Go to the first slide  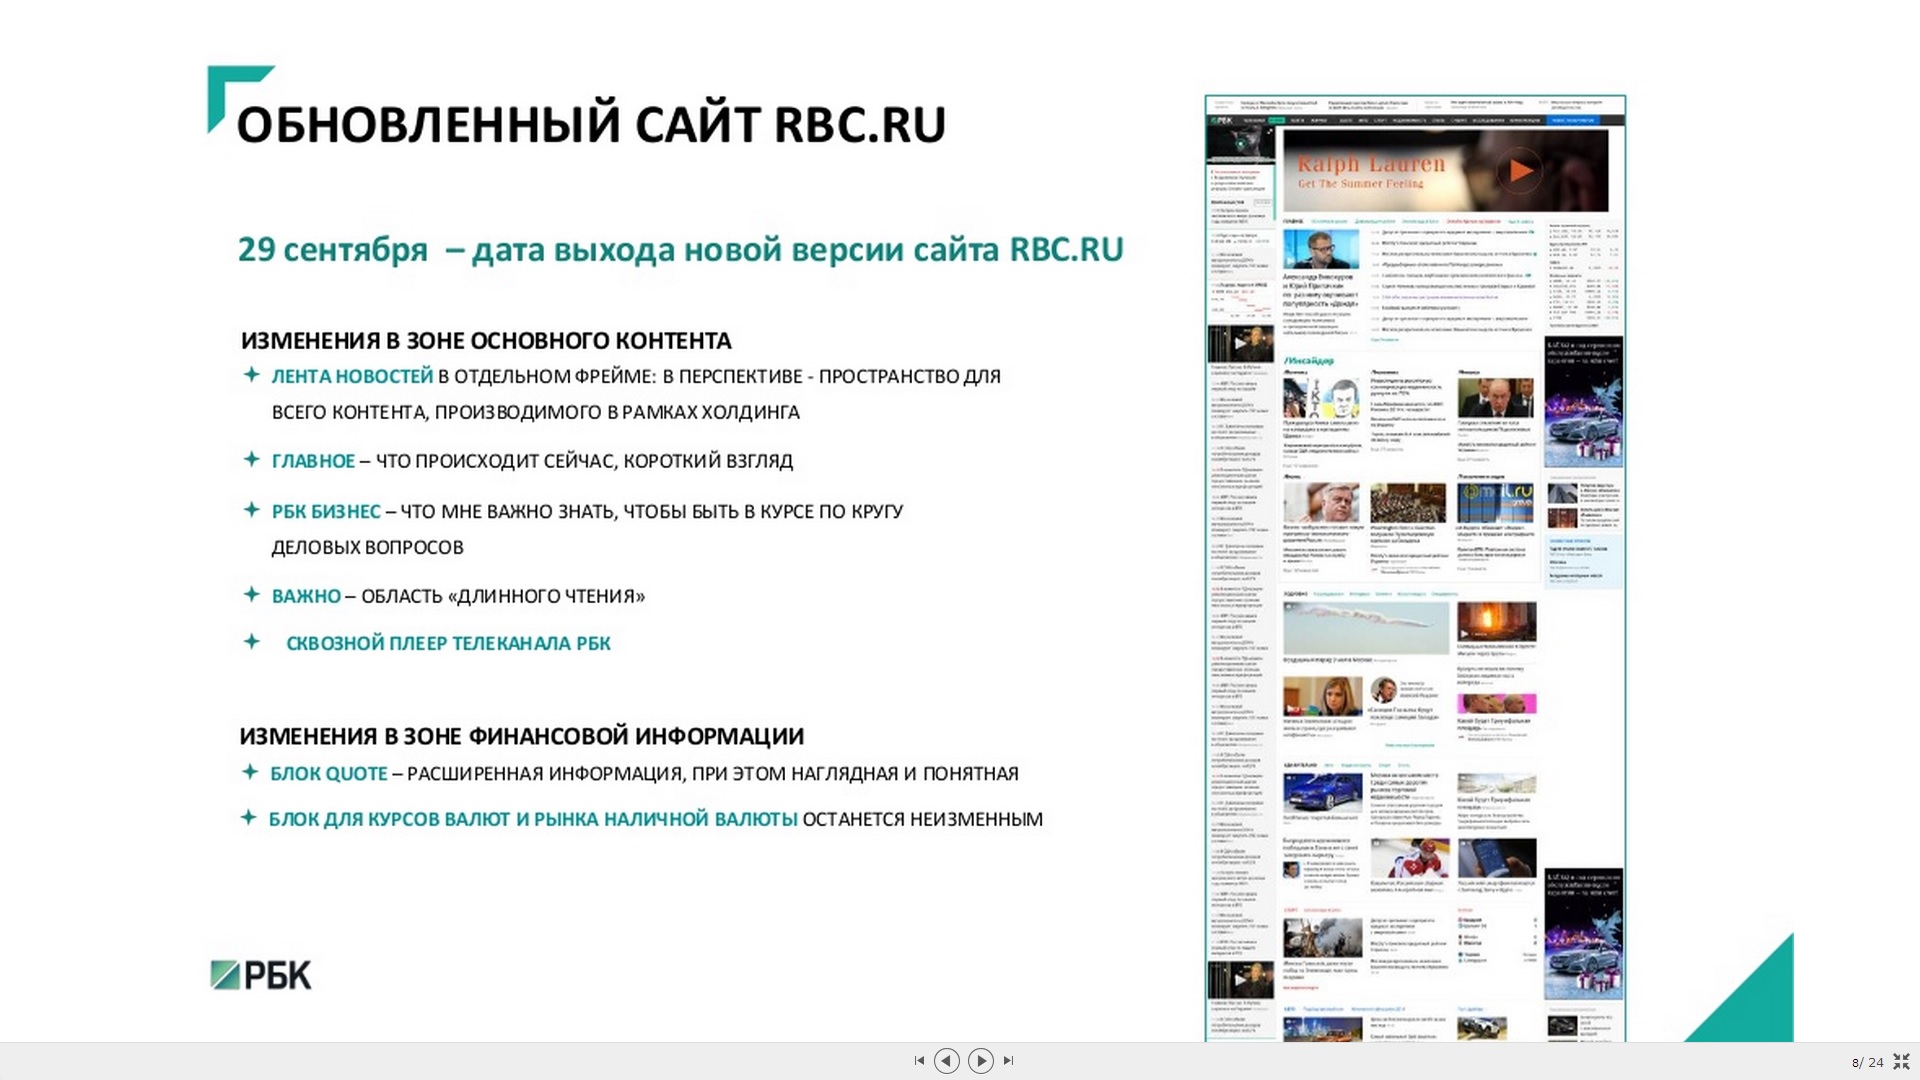coord(919,1060)
